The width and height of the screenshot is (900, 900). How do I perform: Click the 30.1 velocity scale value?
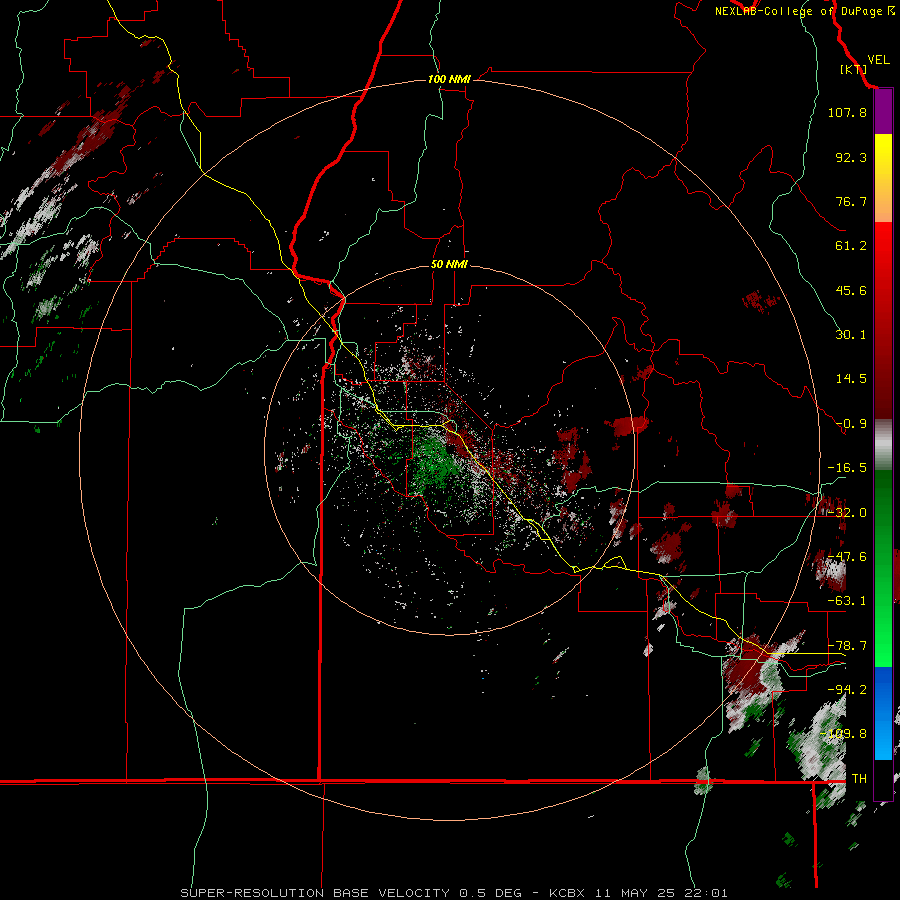pos(851,335)
